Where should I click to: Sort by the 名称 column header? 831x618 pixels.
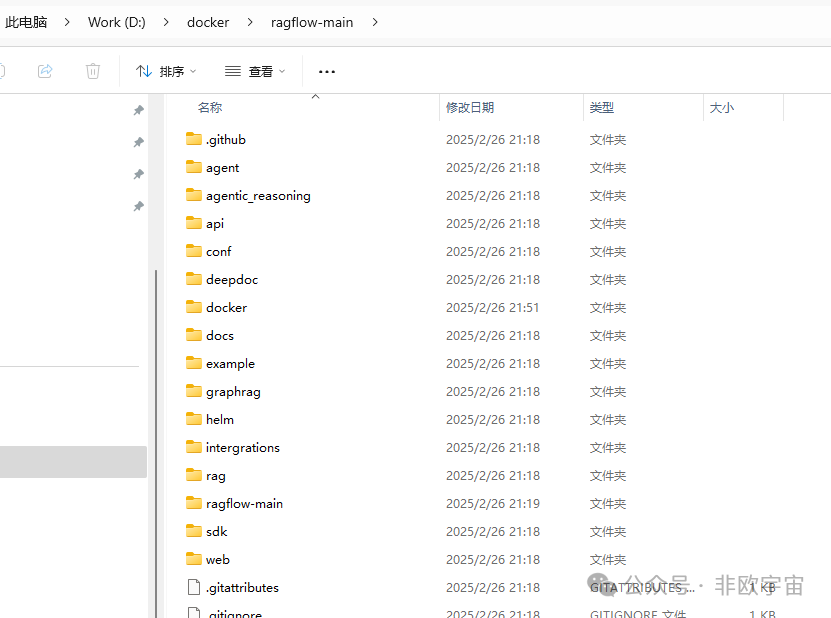pos(210,108)
